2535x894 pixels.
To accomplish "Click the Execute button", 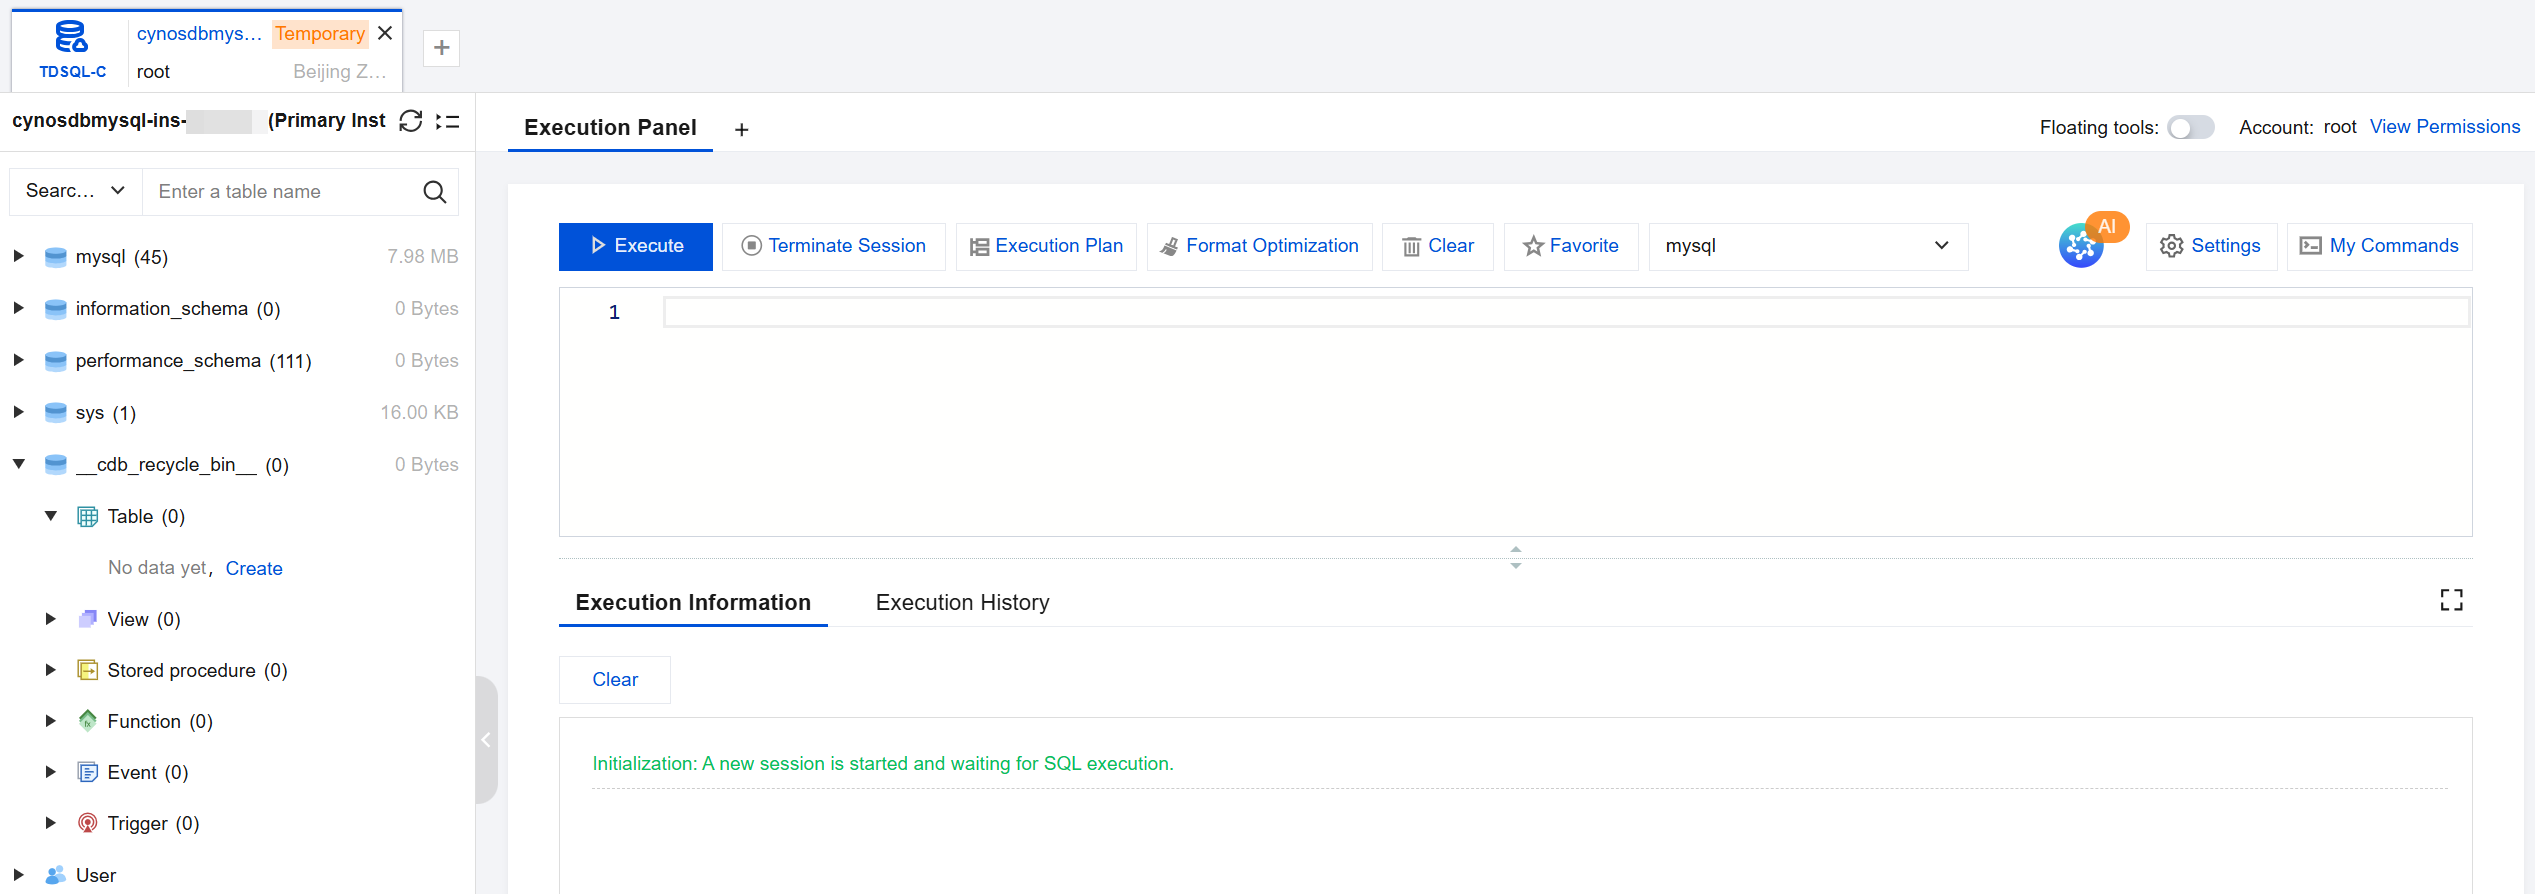I will [x=635, y=246].
